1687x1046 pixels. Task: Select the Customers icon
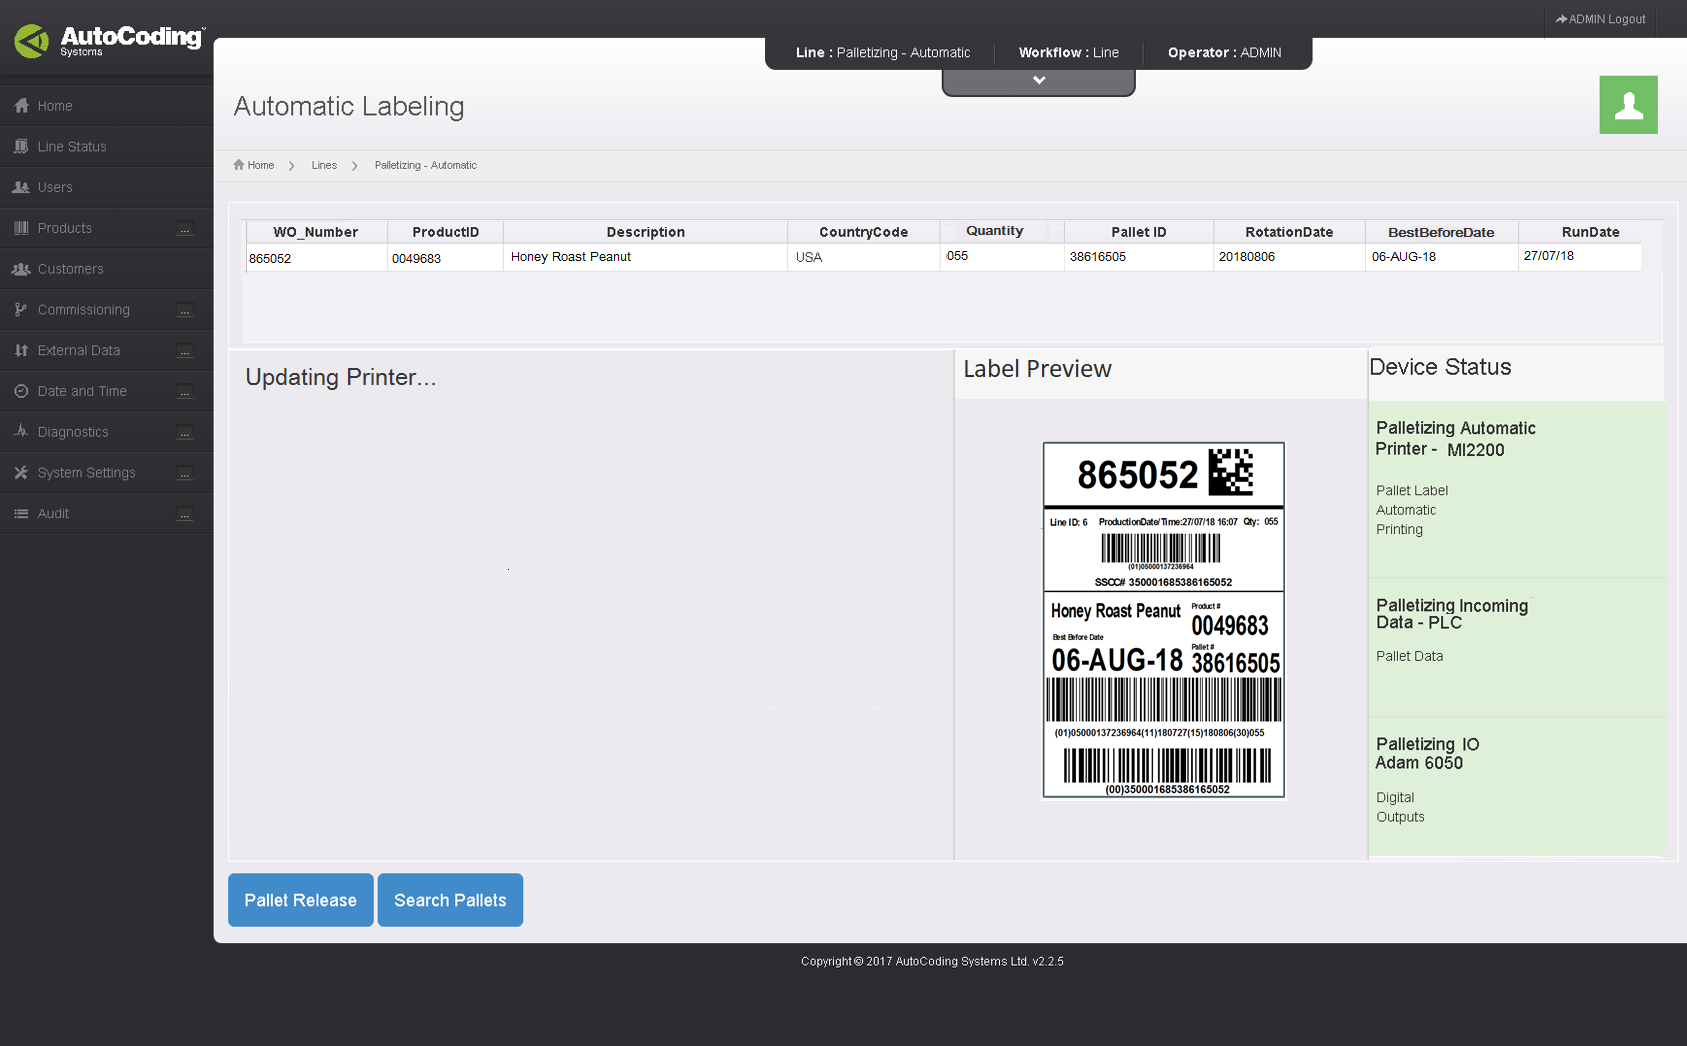click(x=22, y=268)
